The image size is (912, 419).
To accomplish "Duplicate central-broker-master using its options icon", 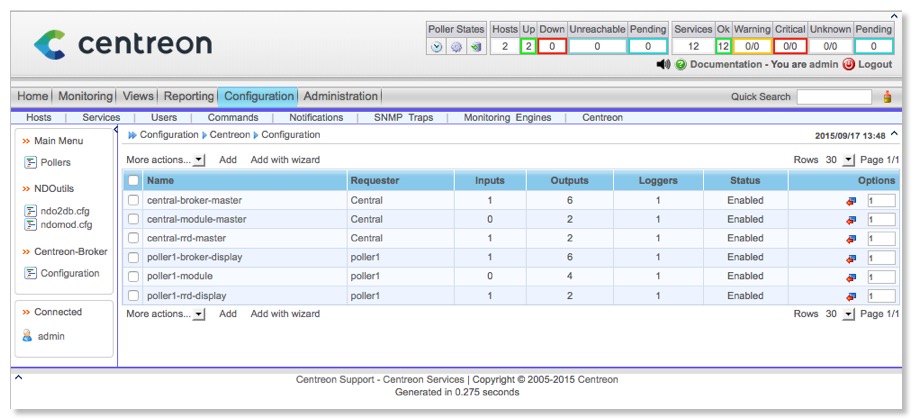I will [x=851, y=201].
